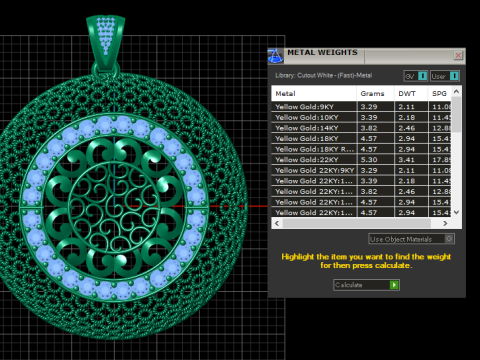Image resolution: width=480 pixels, height=360 pixels.
Task: Click the SPG column header
Action: (439, 94)
